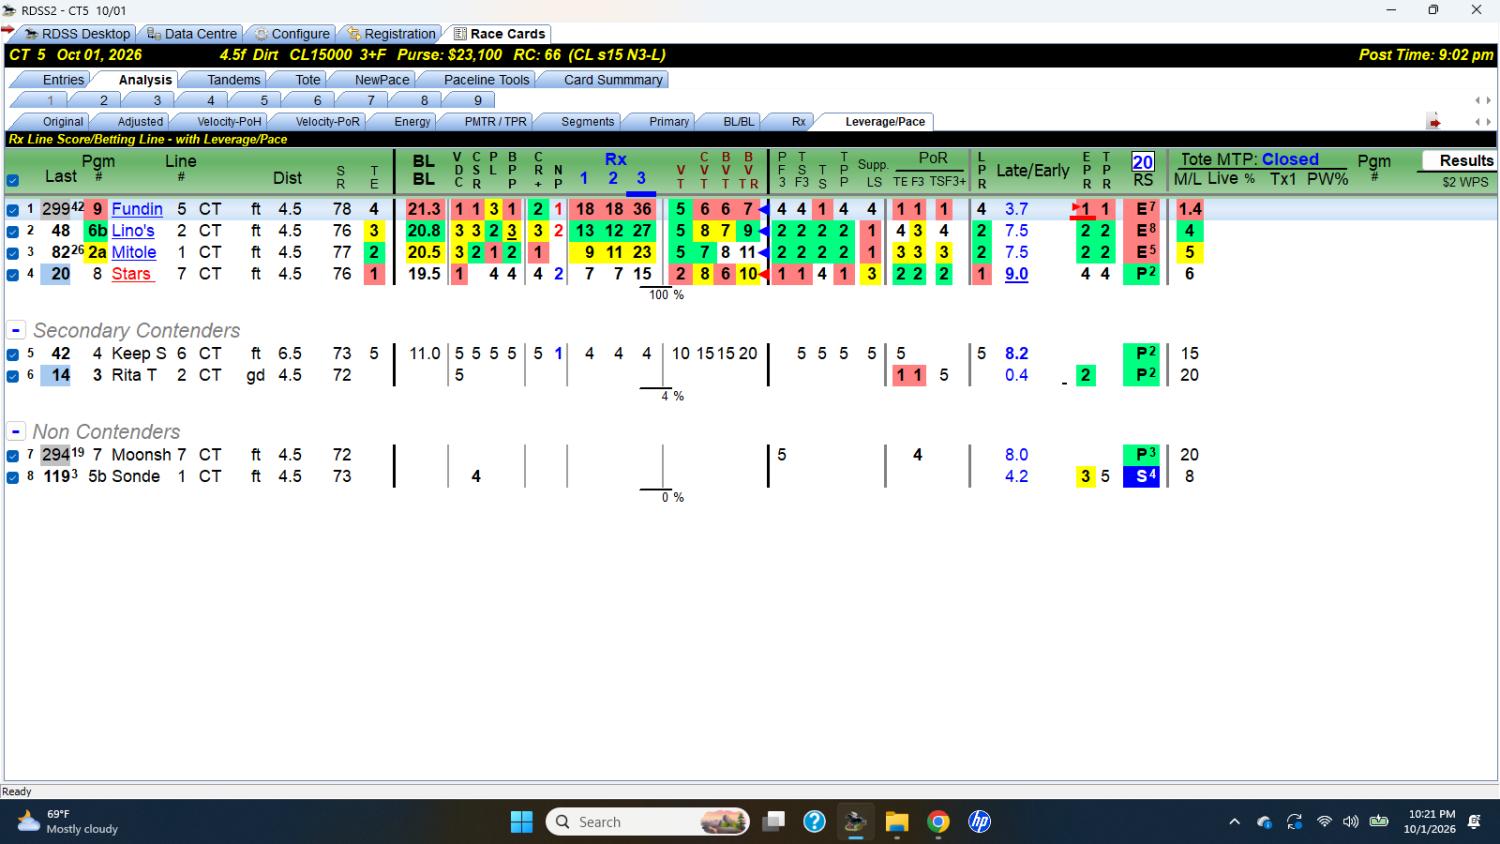Open File Explorer from taskbar
1500x844 pixels.
[x=897, y=822]
